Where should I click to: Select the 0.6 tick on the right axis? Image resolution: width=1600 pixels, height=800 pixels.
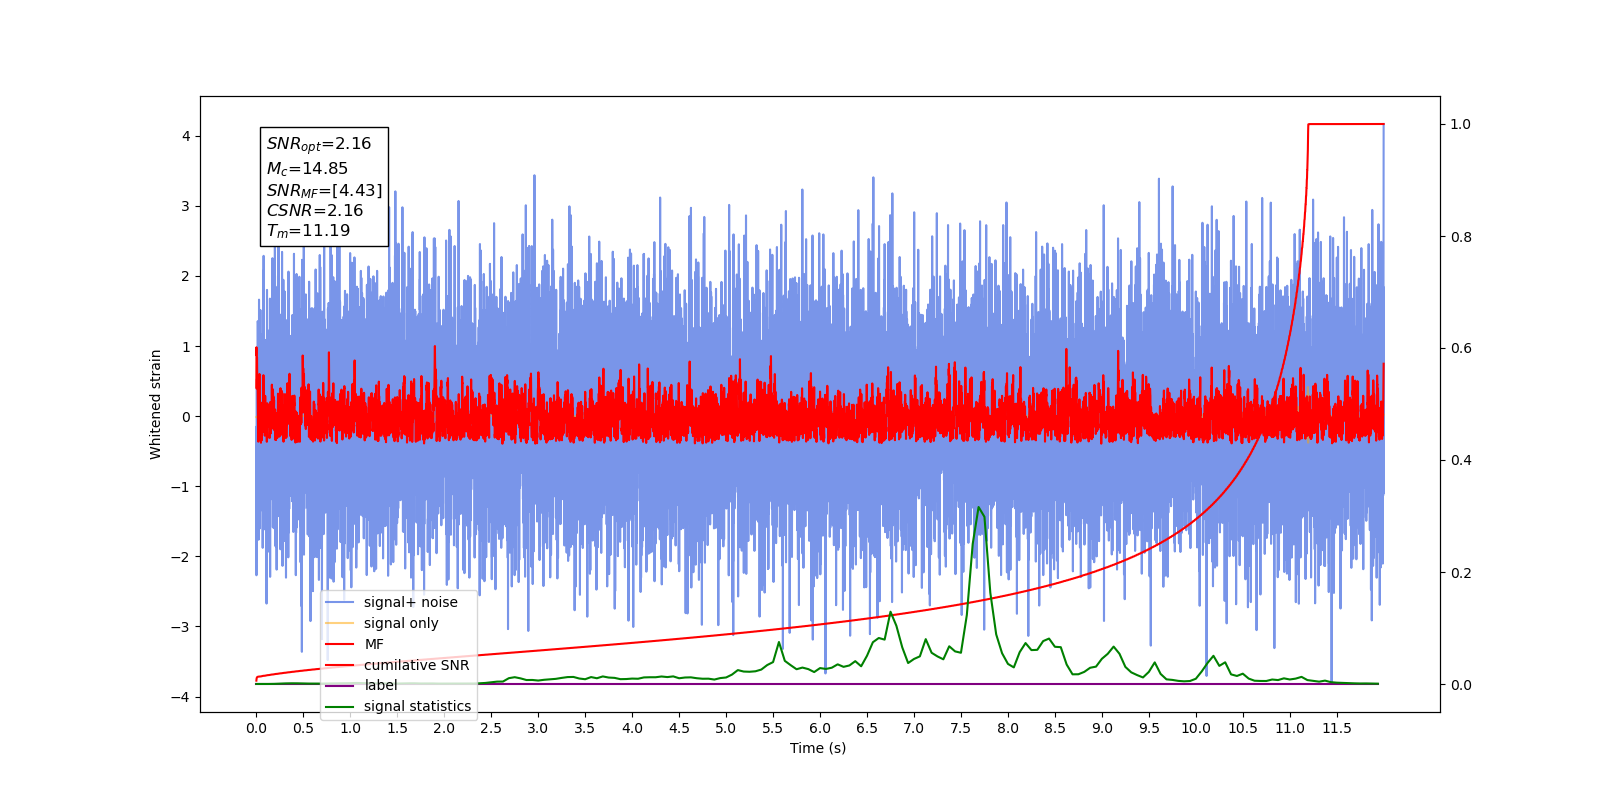click(1461, 349)
